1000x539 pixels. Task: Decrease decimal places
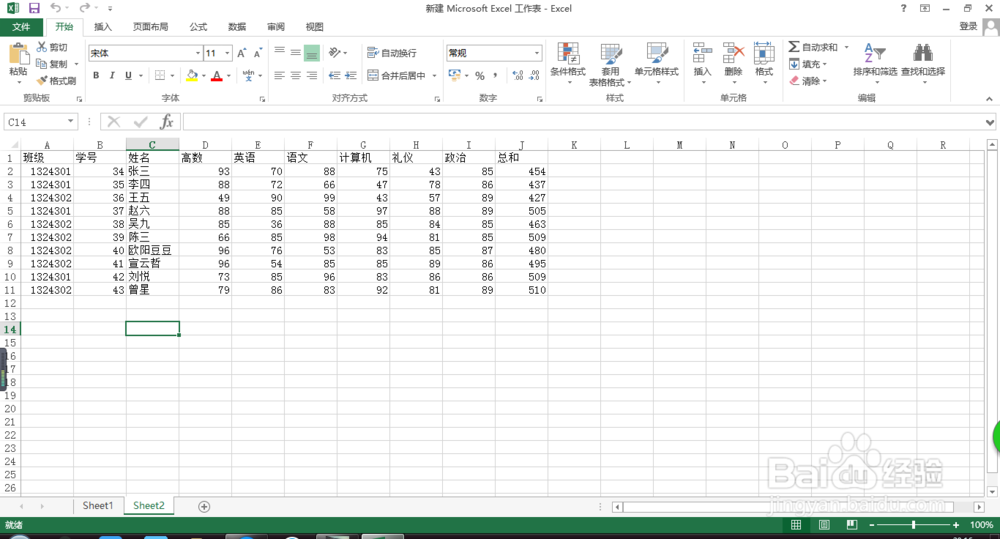(x=534, y=75)
